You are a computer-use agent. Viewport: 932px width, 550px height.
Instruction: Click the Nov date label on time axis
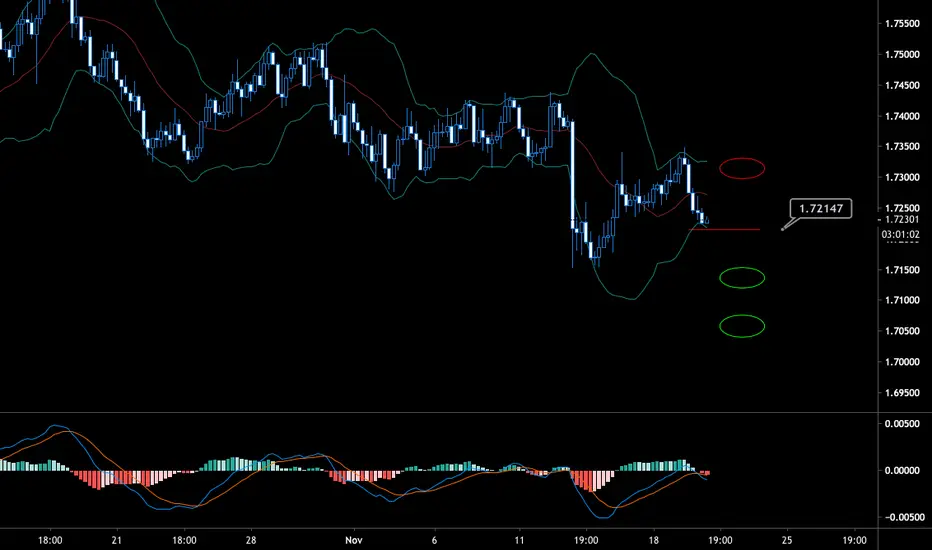354,540
